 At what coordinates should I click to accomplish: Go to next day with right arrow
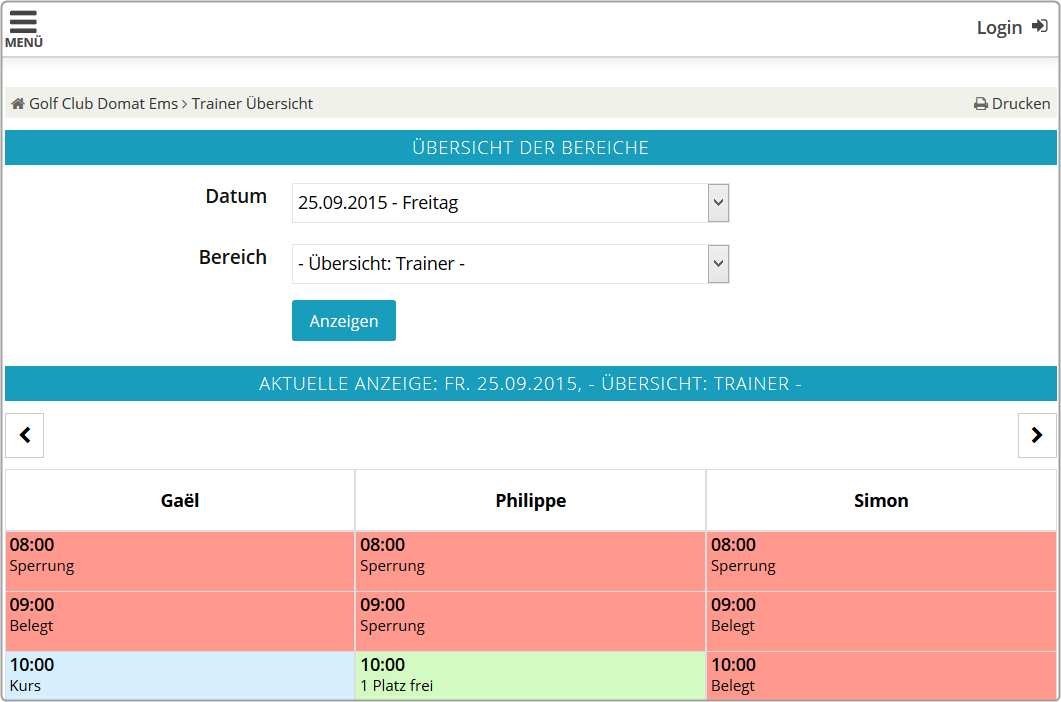click(x=1037, y=435)
